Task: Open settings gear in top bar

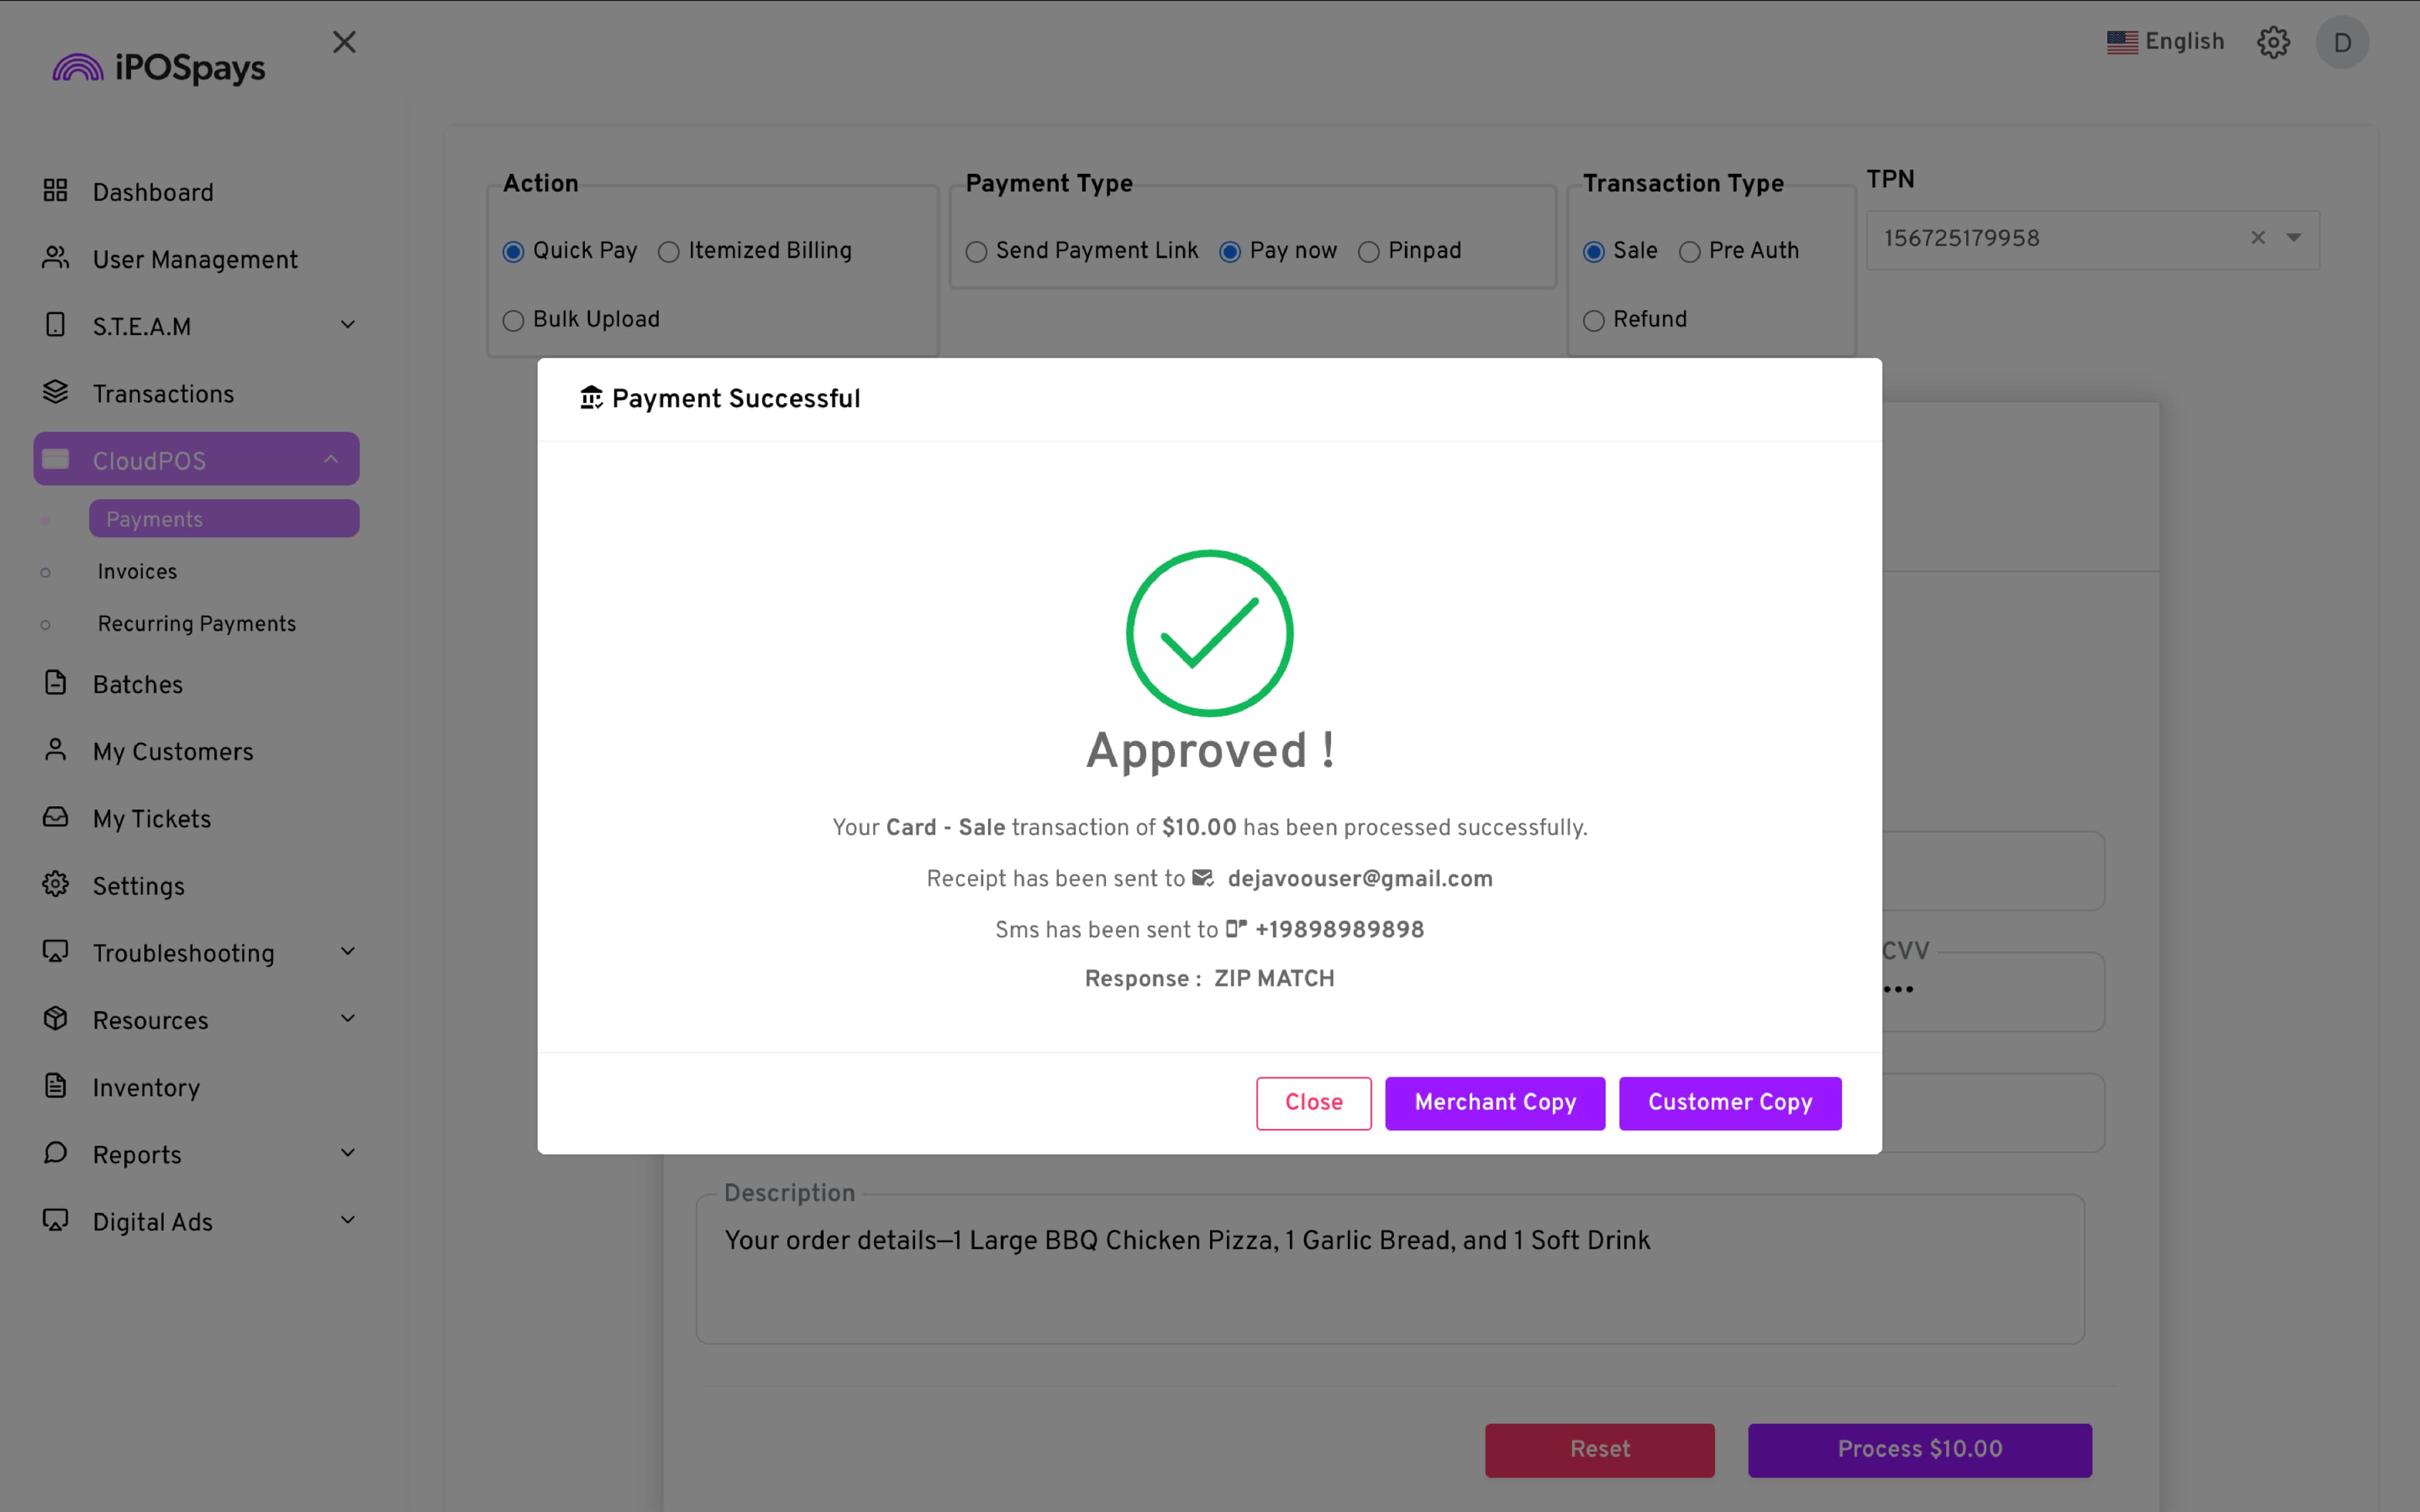Action: (x=2273, y=42)
